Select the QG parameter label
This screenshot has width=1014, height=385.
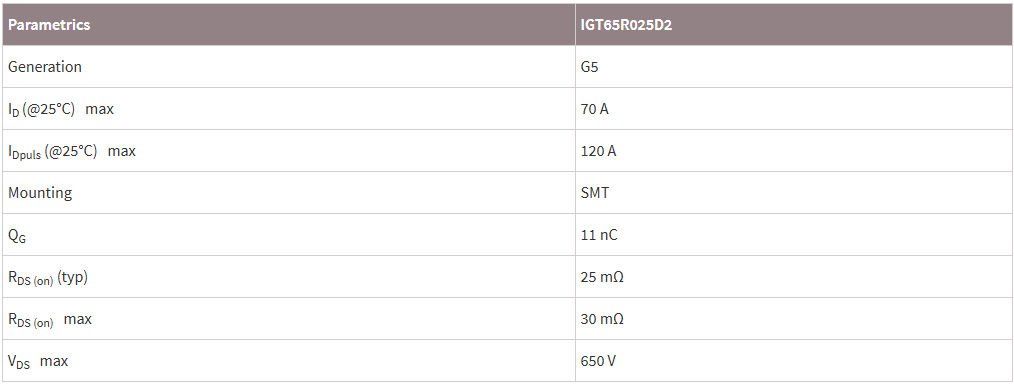coord(17,236)
